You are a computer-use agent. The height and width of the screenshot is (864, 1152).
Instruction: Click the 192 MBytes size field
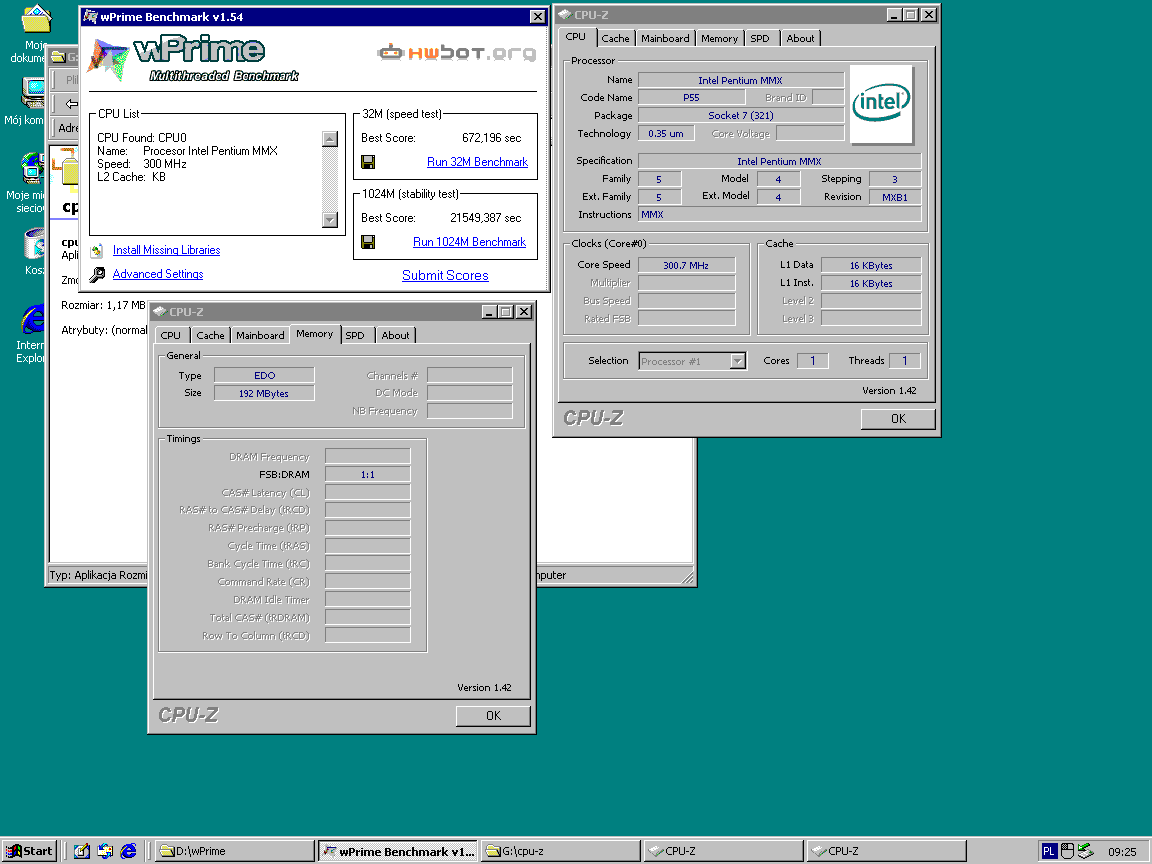pyautogui.click(x=264, y=393)
